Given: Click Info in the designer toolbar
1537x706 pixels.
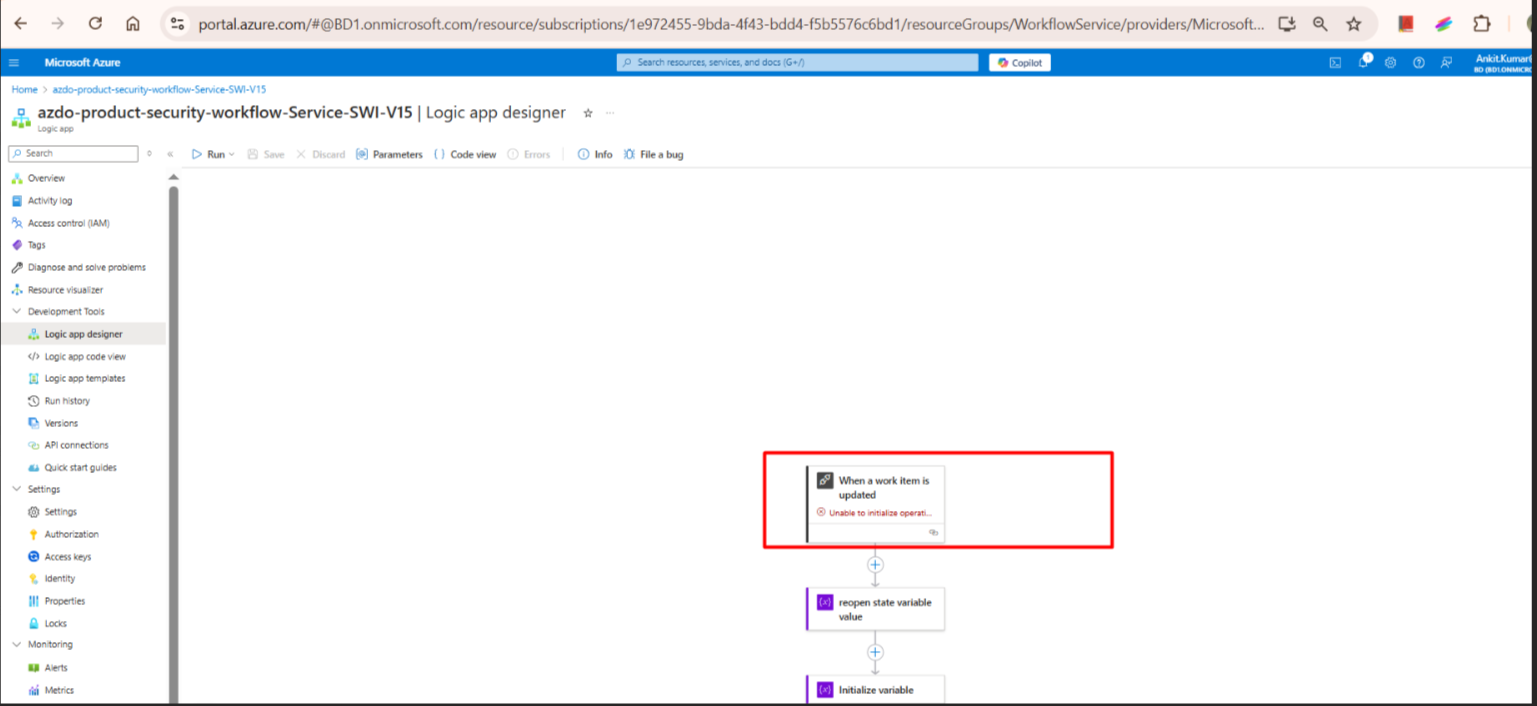Looking at the screenshot, I should [x=595, y=154].
